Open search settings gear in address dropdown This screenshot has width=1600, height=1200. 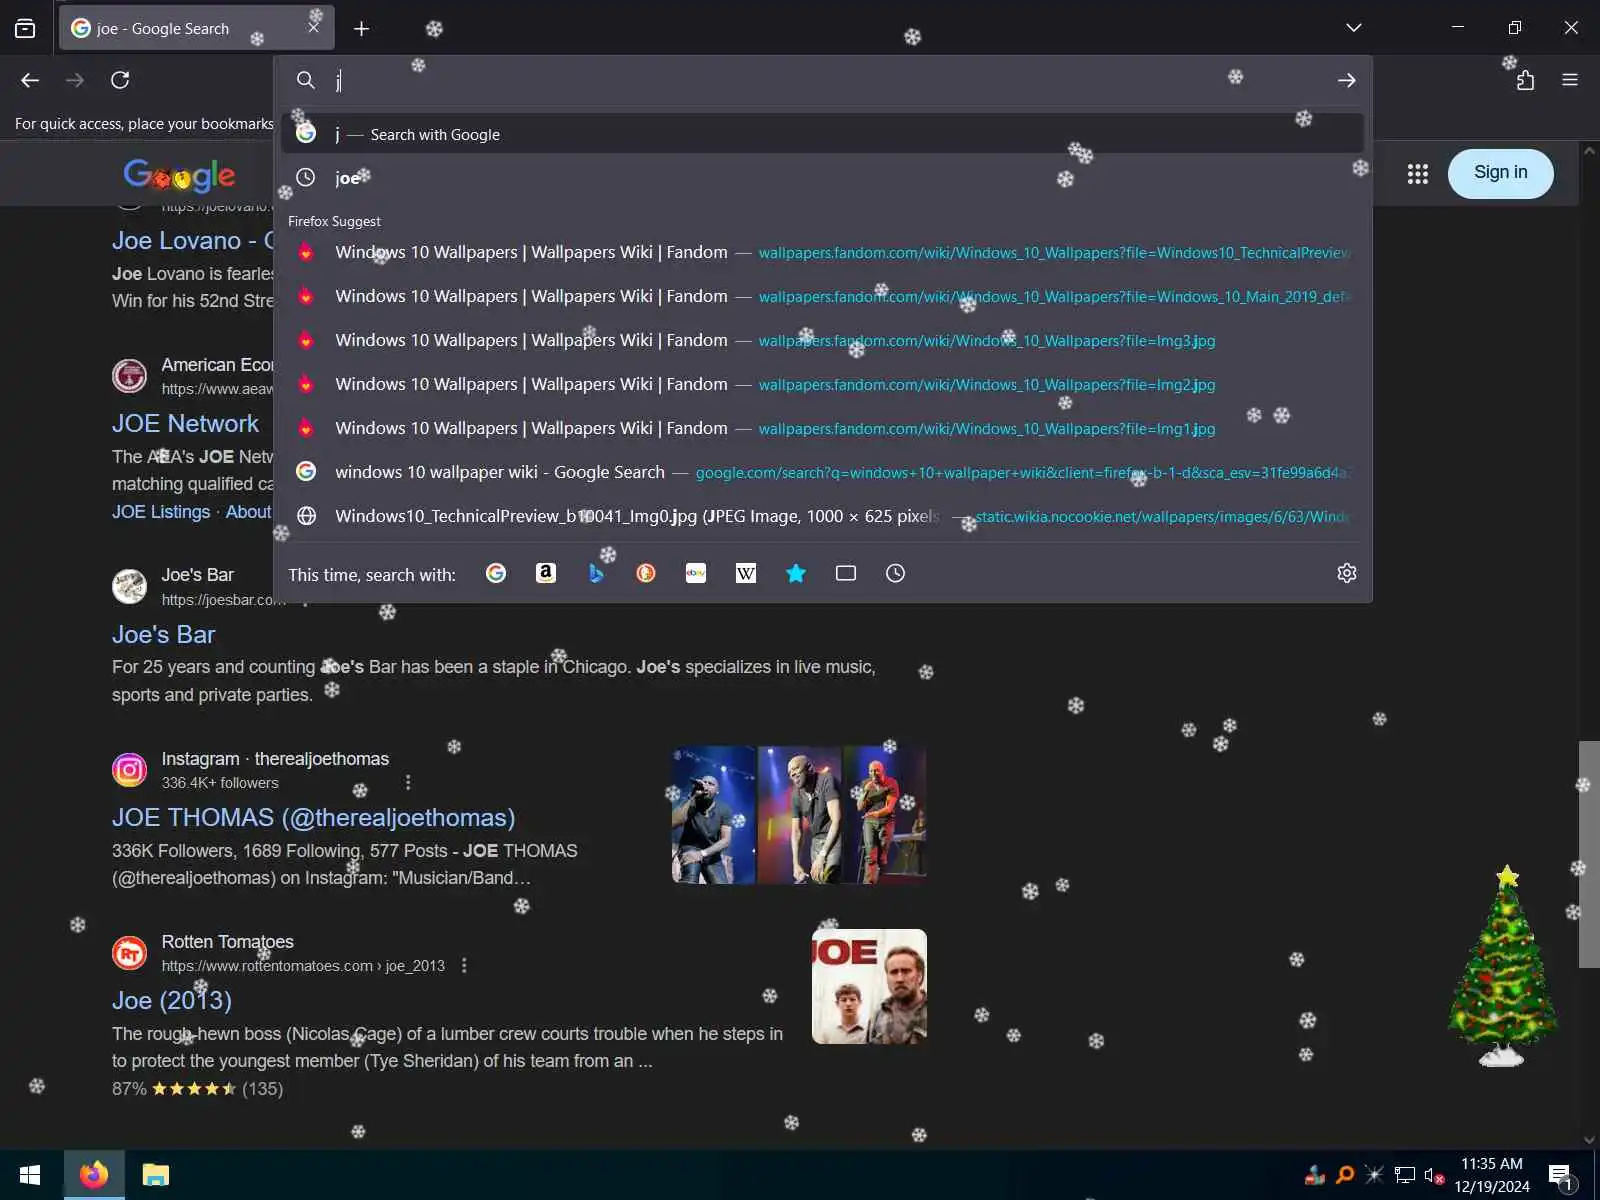tap(1347, 573)
